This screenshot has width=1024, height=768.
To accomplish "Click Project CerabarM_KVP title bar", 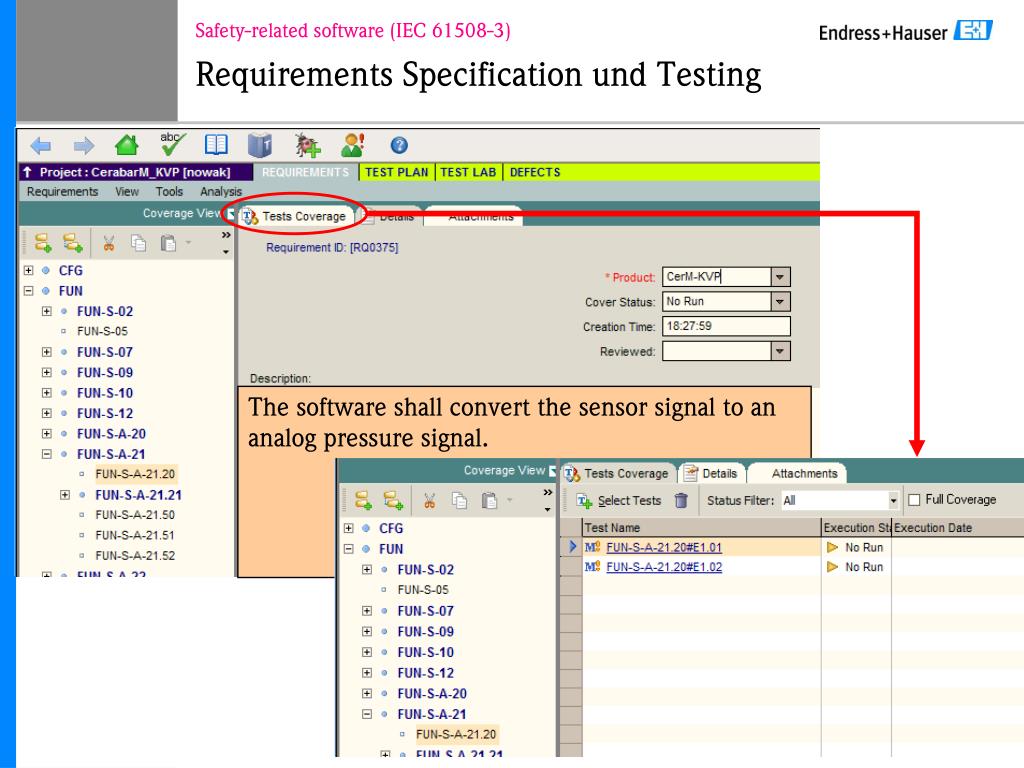I will 135,172.
